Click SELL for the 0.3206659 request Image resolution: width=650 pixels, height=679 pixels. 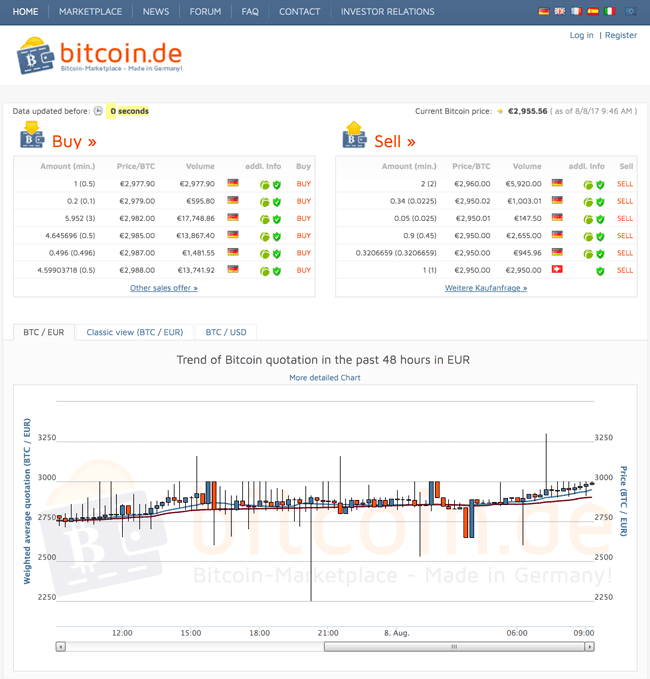[625, 253]
